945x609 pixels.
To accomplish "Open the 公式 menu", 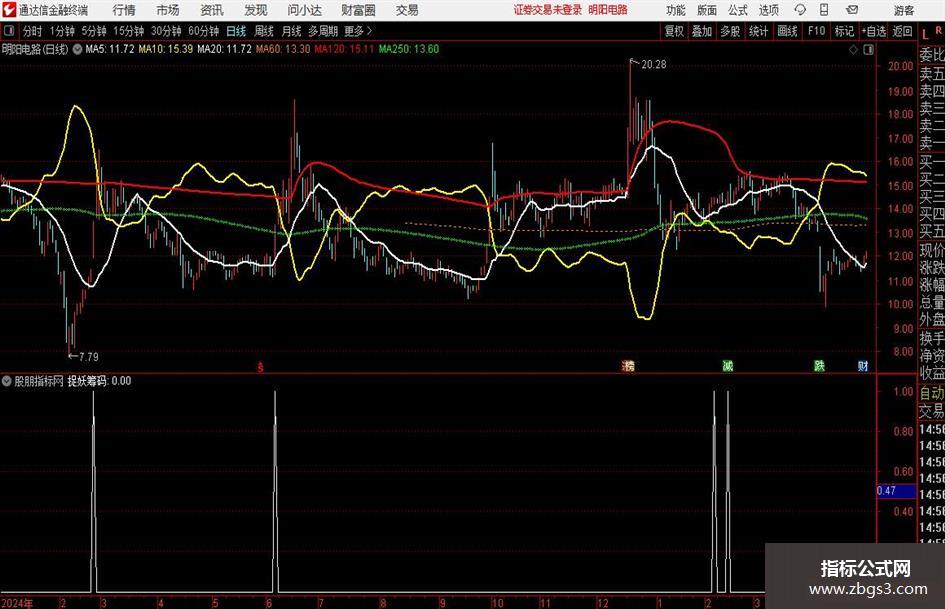I will click(738, 10).
